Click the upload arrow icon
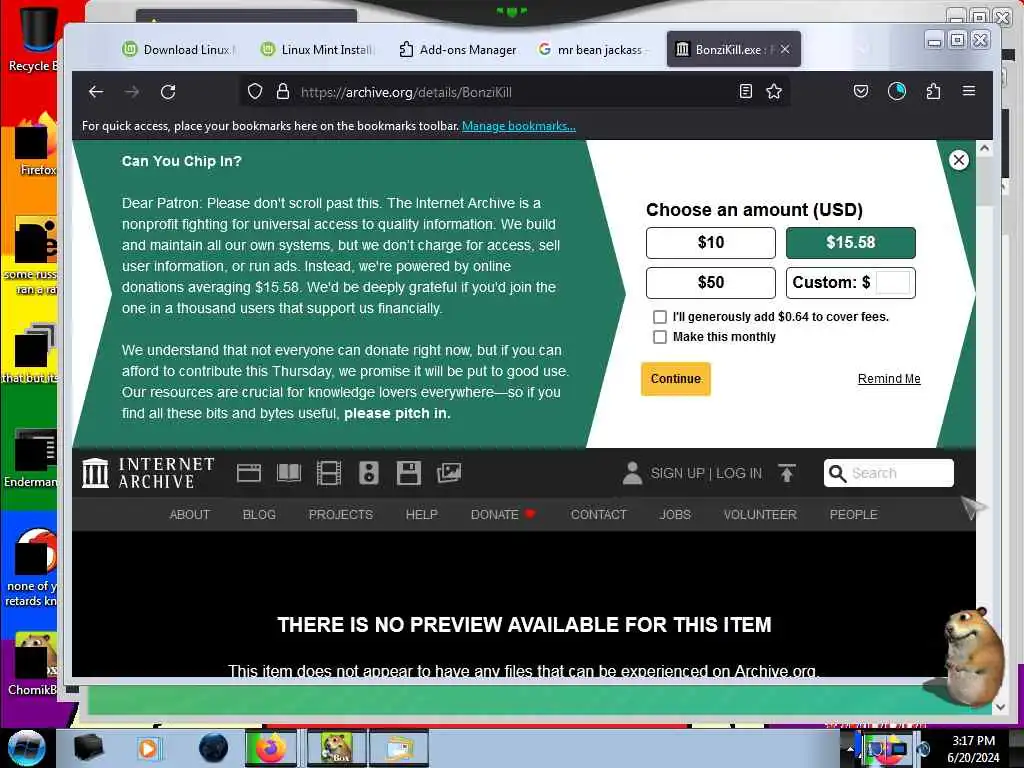1024x768 pixels. [x=786, y=473]
